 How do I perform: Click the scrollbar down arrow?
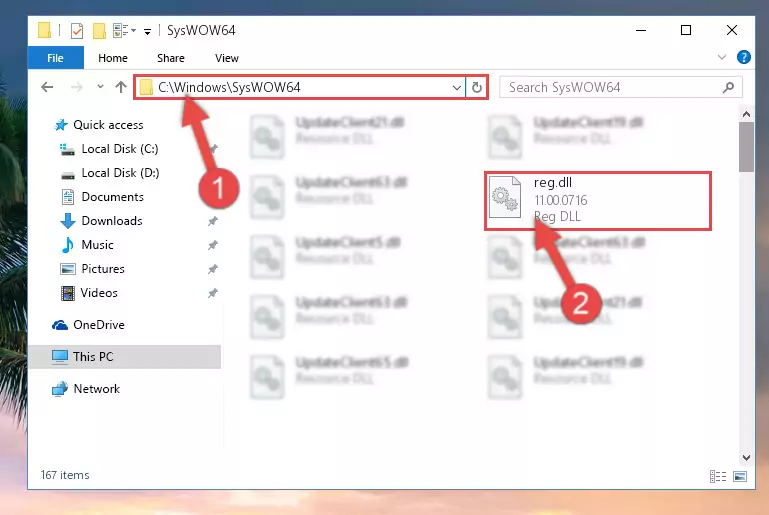746,458
